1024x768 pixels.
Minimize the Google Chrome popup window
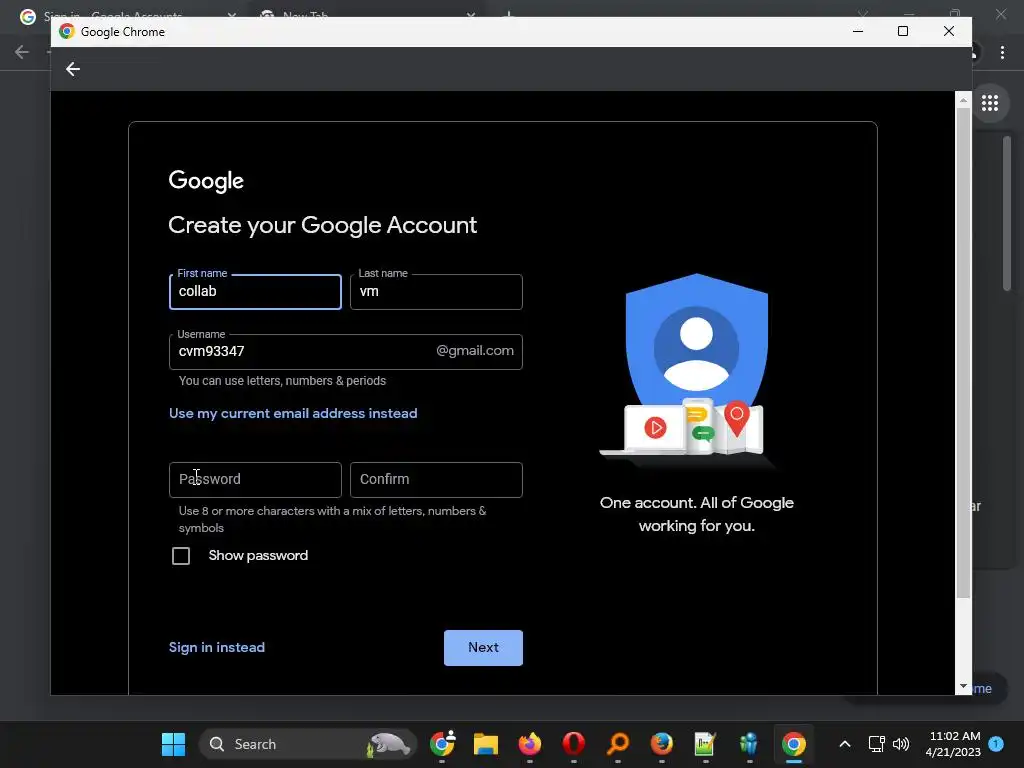[858, 31]
